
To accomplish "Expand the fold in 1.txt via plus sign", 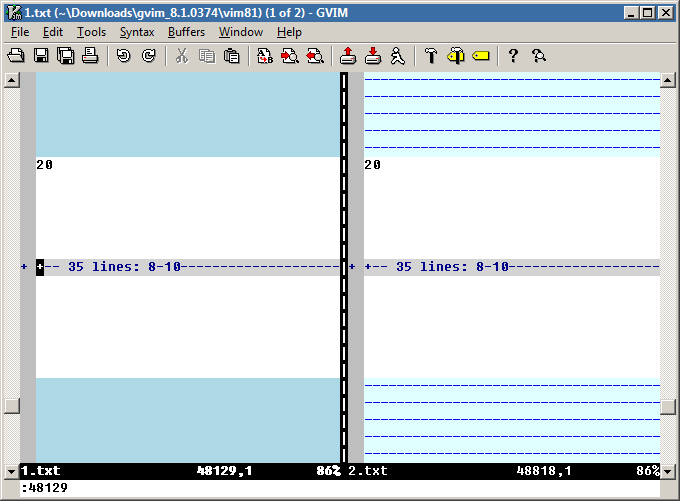I will point(24,267).
